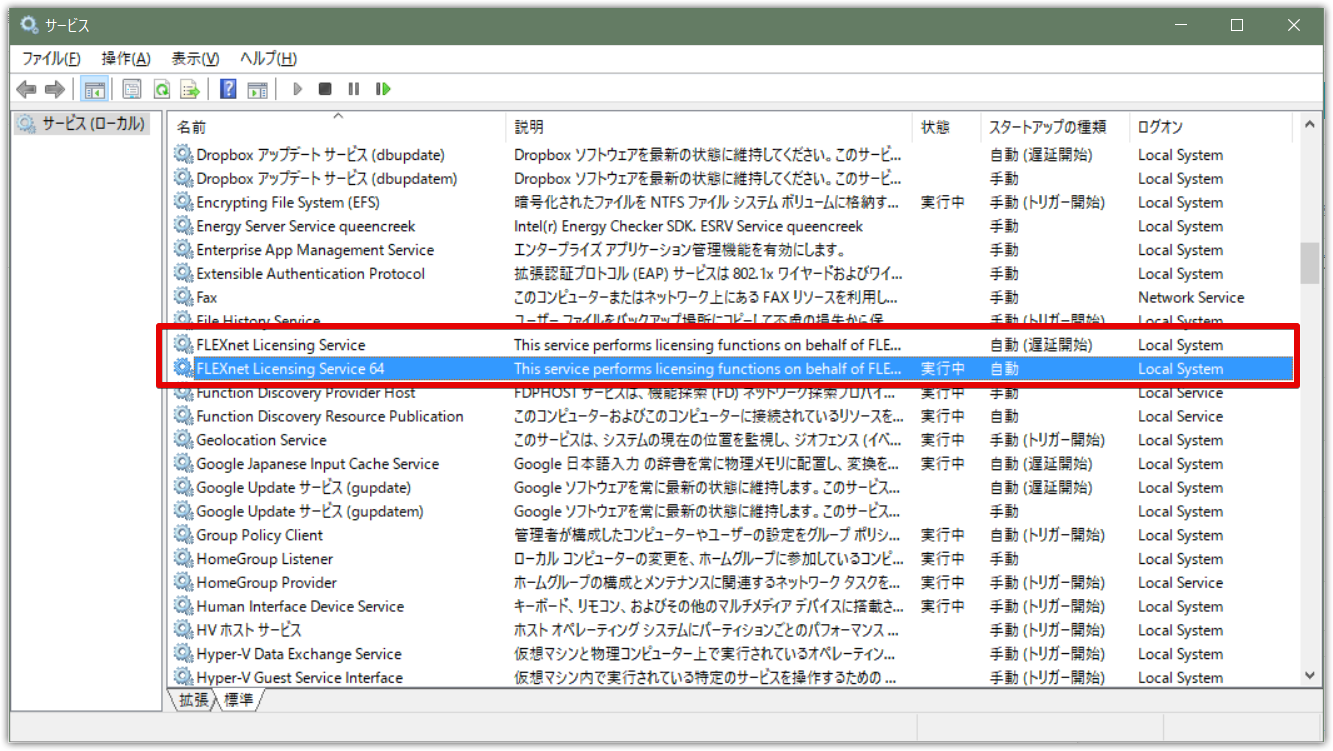Restart the selected service with restart icon

coord(382,90)
